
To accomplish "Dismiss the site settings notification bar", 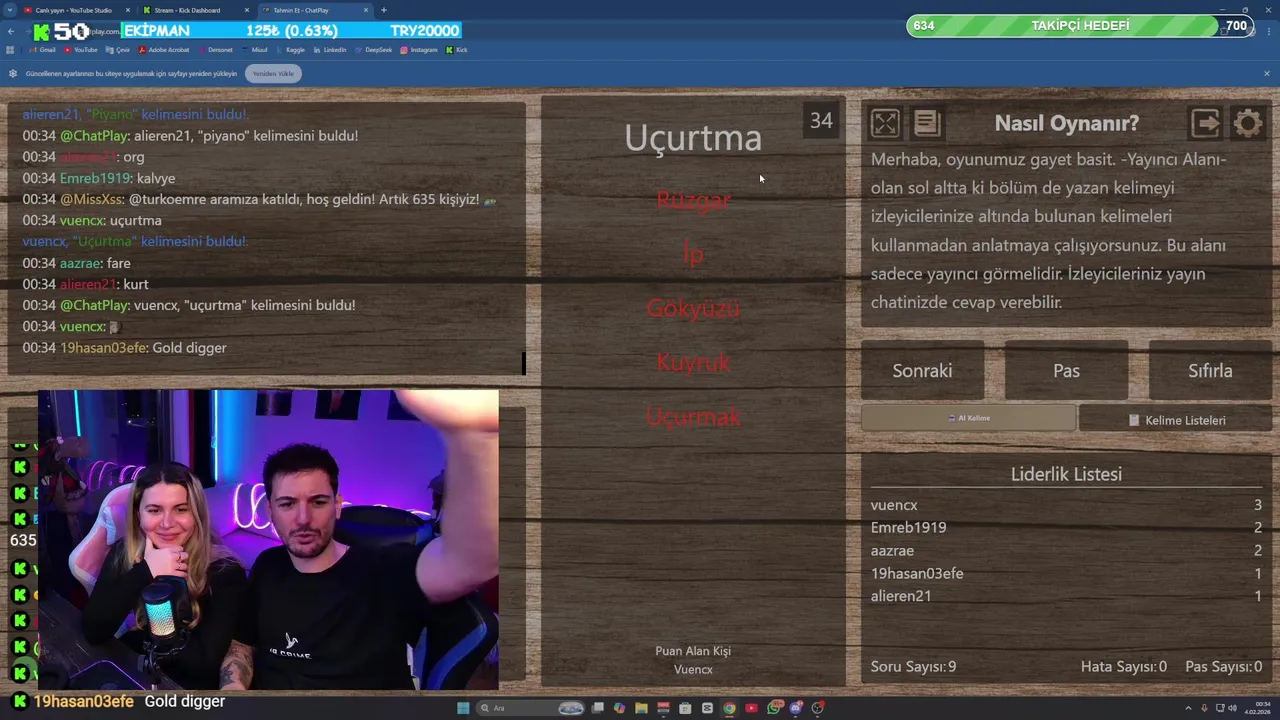I will click(1266, 73).
